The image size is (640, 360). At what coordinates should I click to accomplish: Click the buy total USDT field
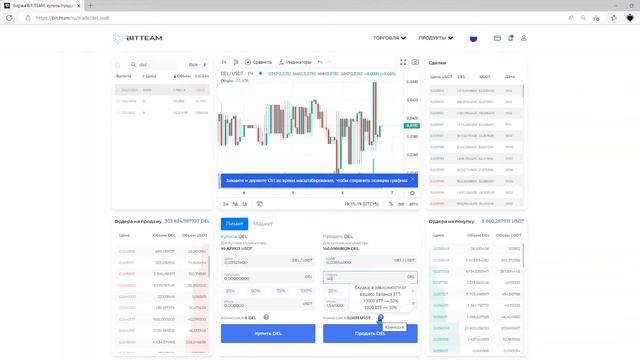point(268,304)
